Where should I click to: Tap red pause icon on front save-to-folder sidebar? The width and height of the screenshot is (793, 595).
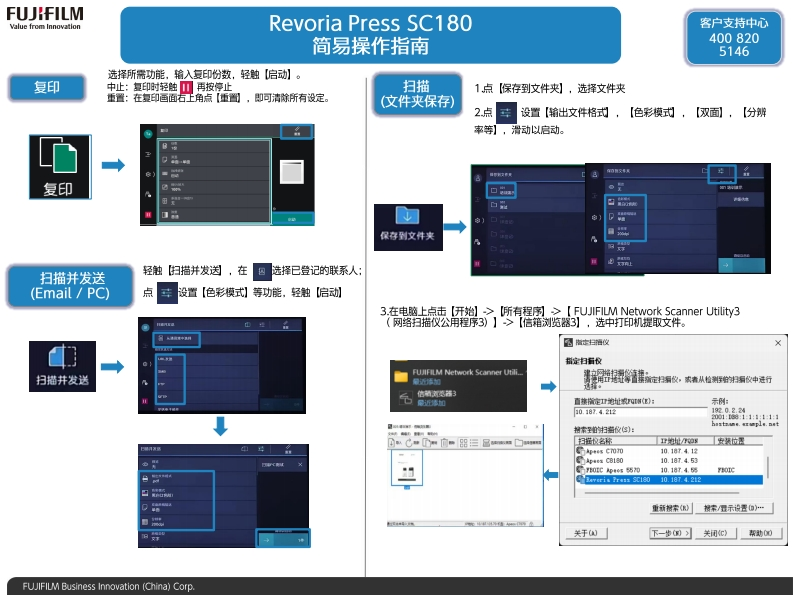[594, 262]
